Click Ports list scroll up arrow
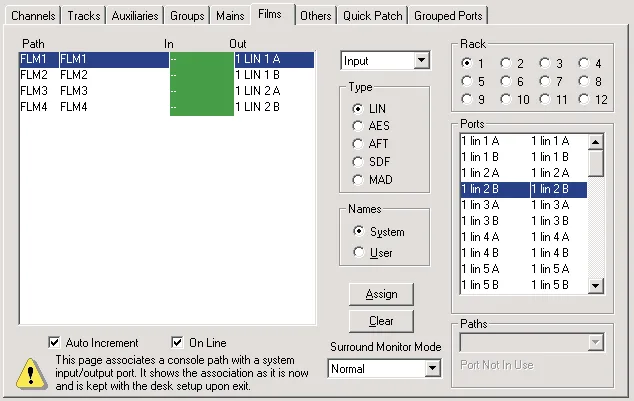Image resolution: width=634 pixels, height=401 pixels. pos(596,142)
